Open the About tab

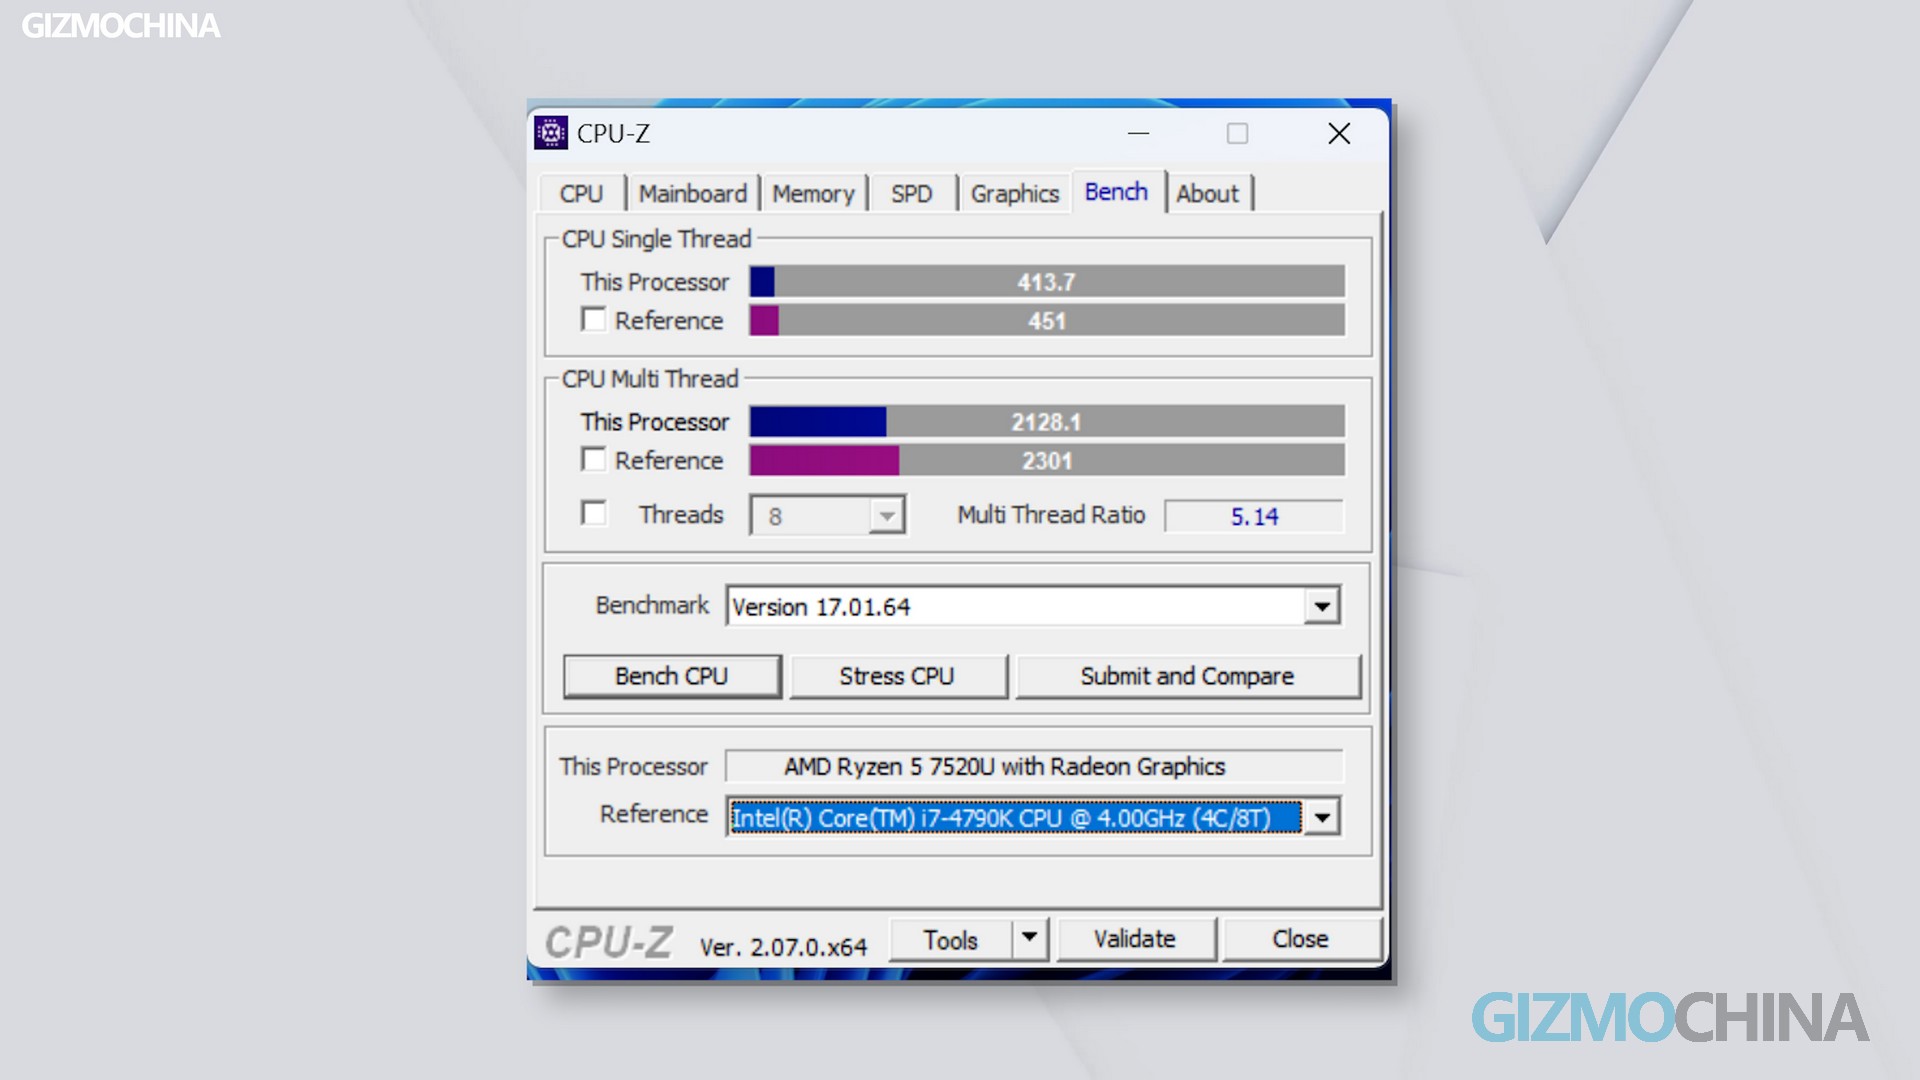pyautogui.click(x=1207, y=193)
